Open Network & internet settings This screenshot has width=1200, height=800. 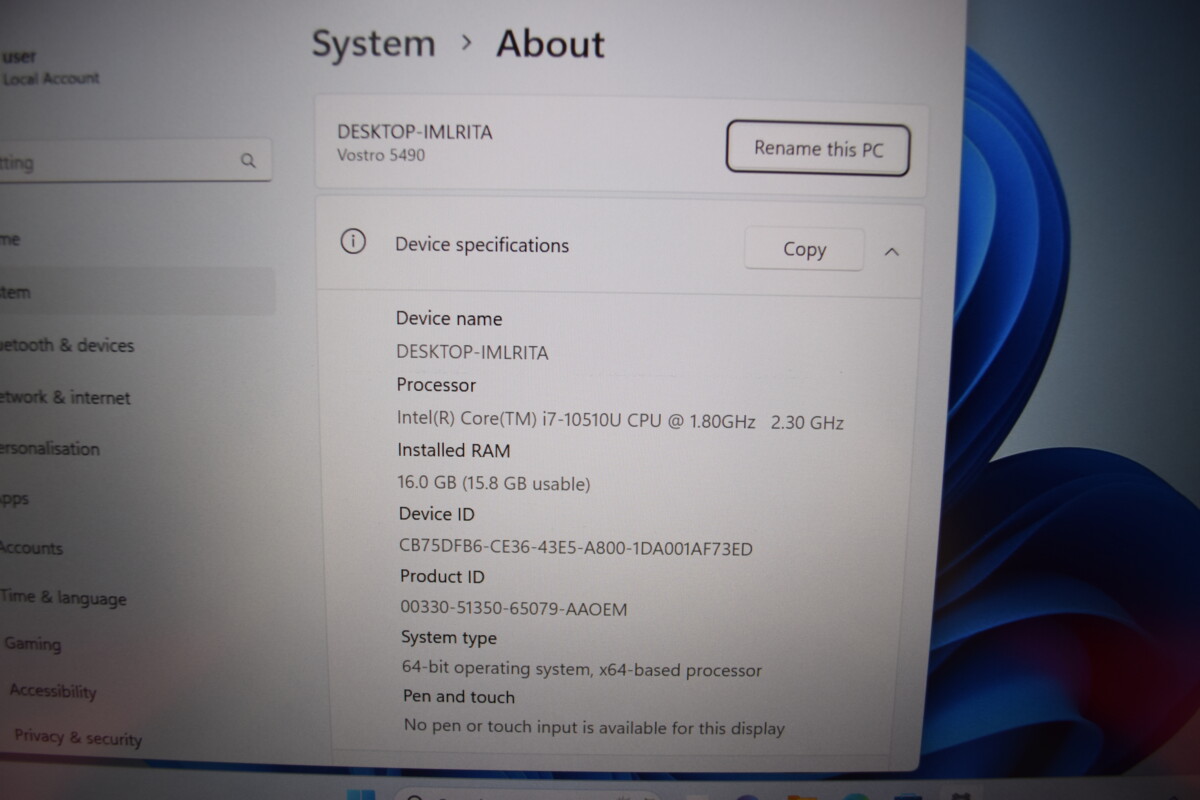65,397
